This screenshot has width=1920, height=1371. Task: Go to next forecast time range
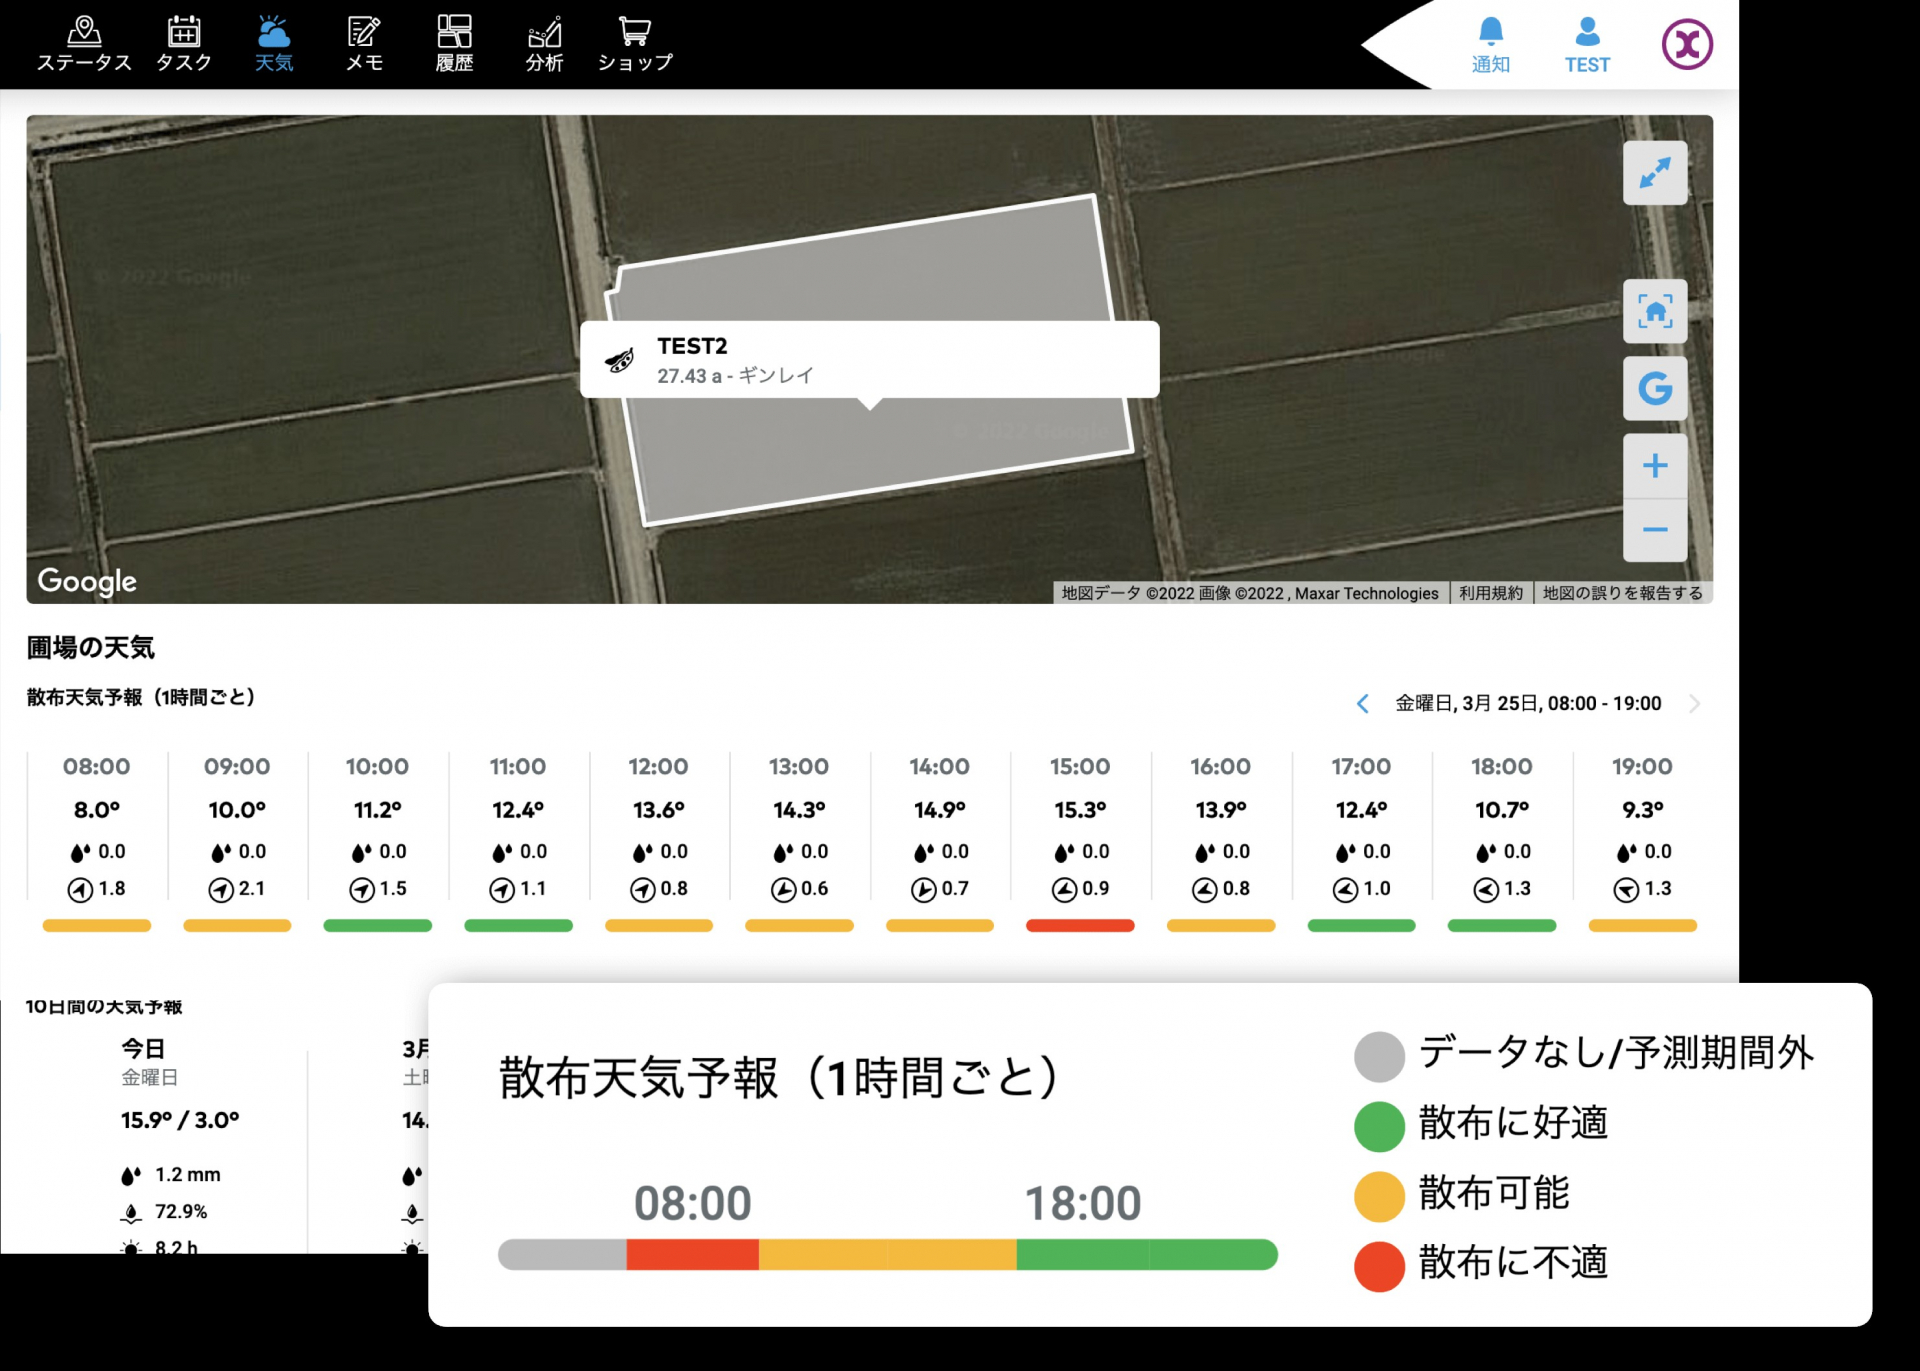(x=1694, y=704)
